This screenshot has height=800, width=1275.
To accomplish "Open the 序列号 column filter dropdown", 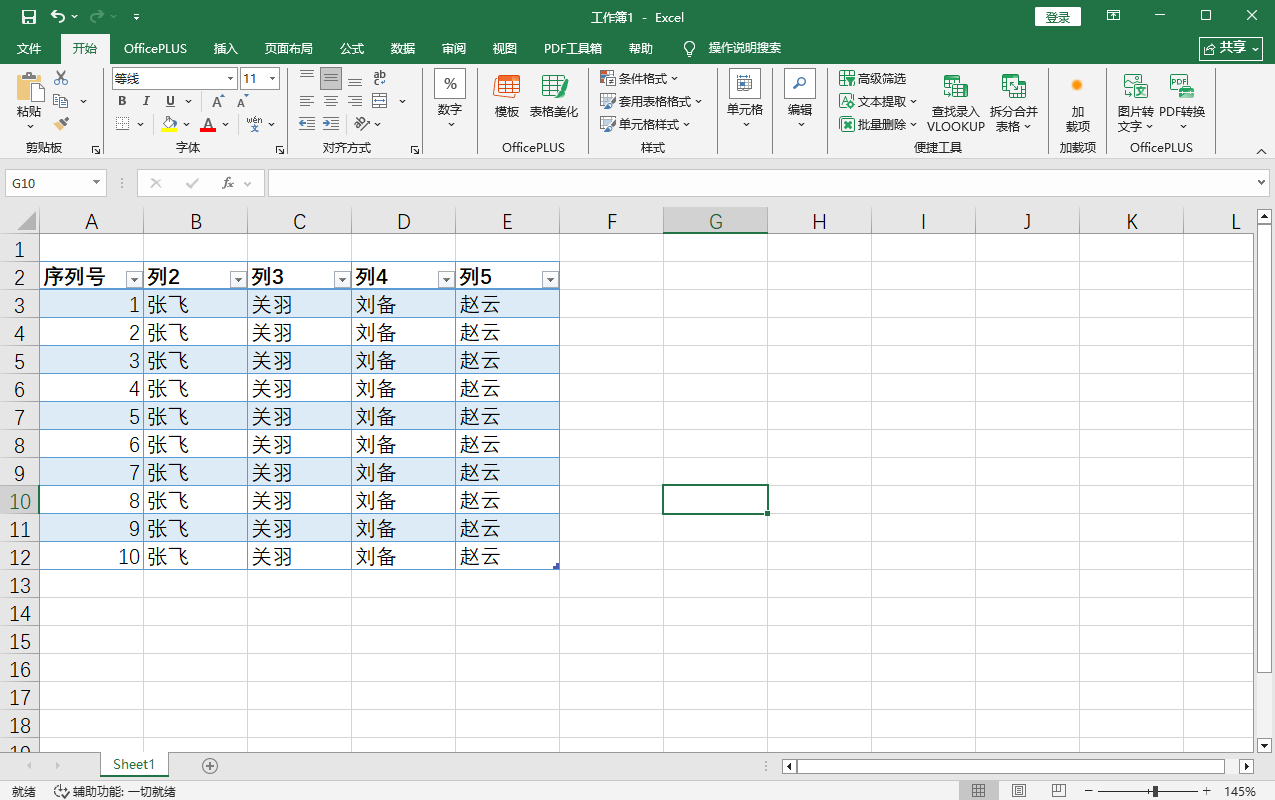I will pyautogui.click(x=133, y=279).
